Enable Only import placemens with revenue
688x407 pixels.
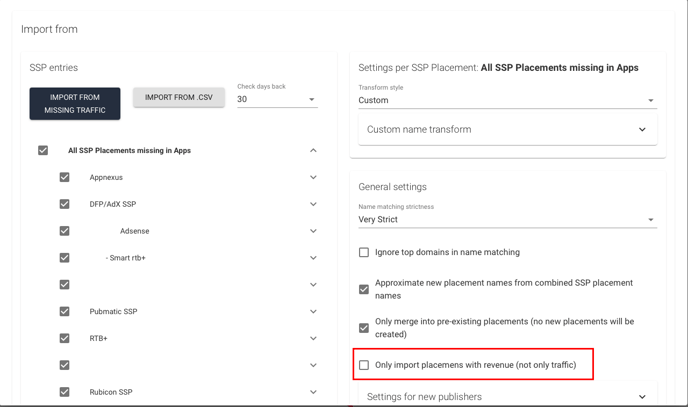pos(364,365)
